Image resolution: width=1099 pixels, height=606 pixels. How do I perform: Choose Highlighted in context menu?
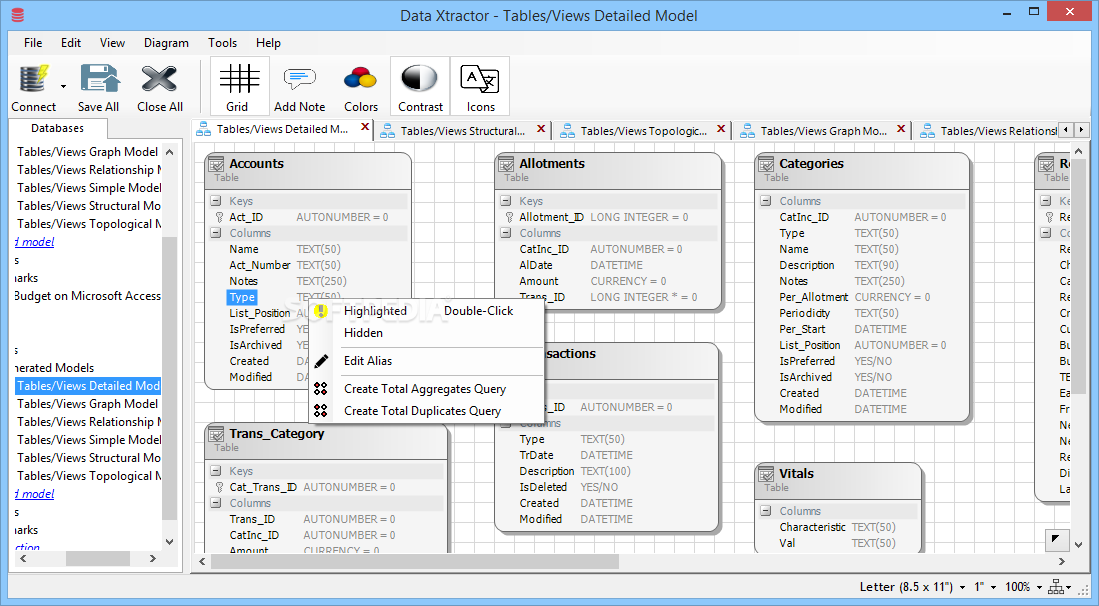pos(427,311)
